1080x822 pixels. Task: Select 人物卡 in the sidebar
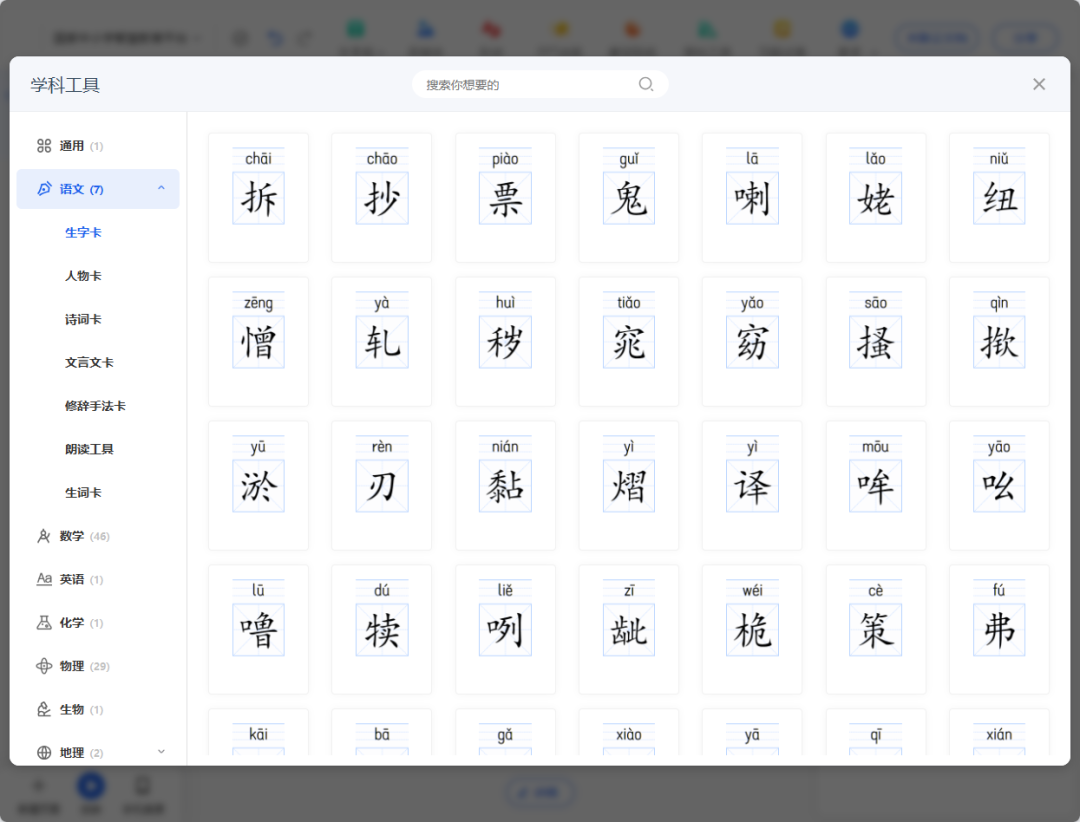(83, 276)
